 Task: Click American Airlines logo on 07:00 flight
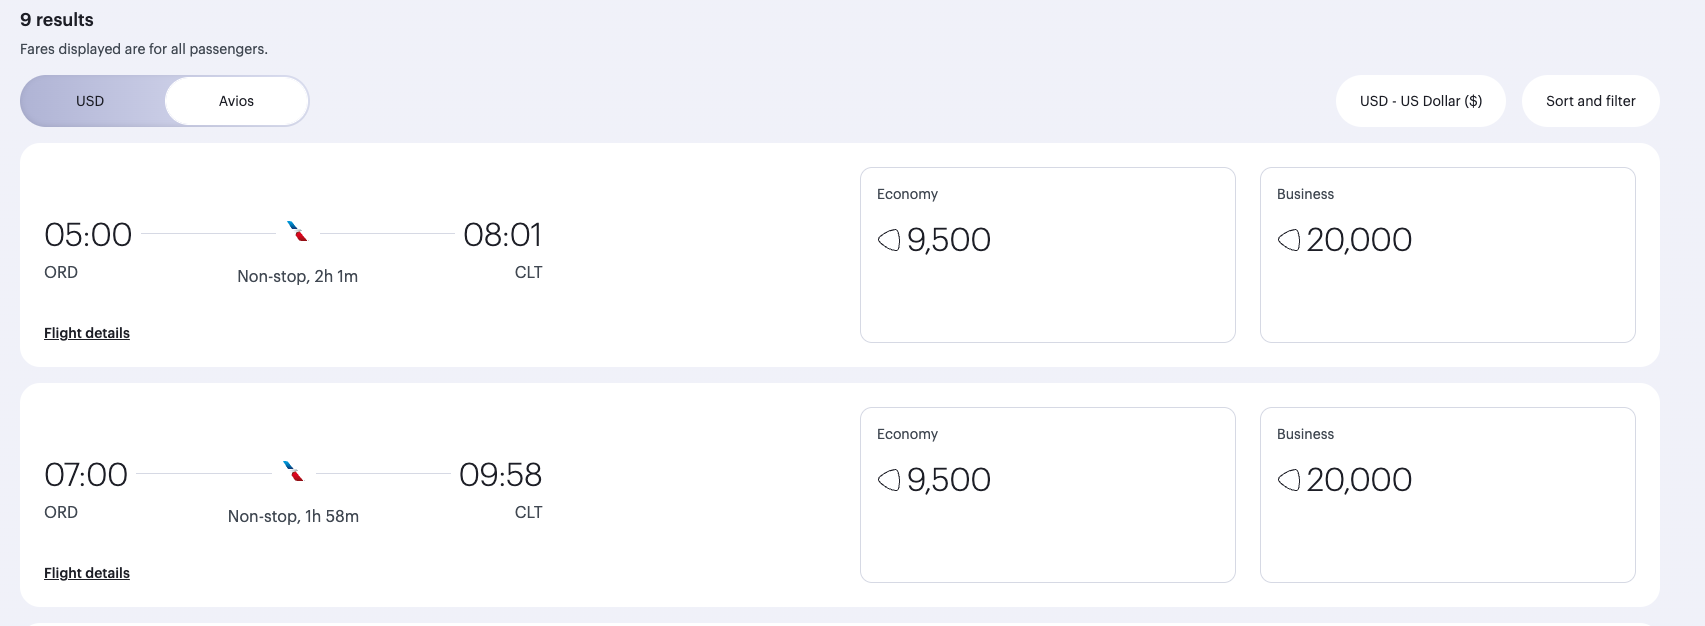click(x=293, y=472)
